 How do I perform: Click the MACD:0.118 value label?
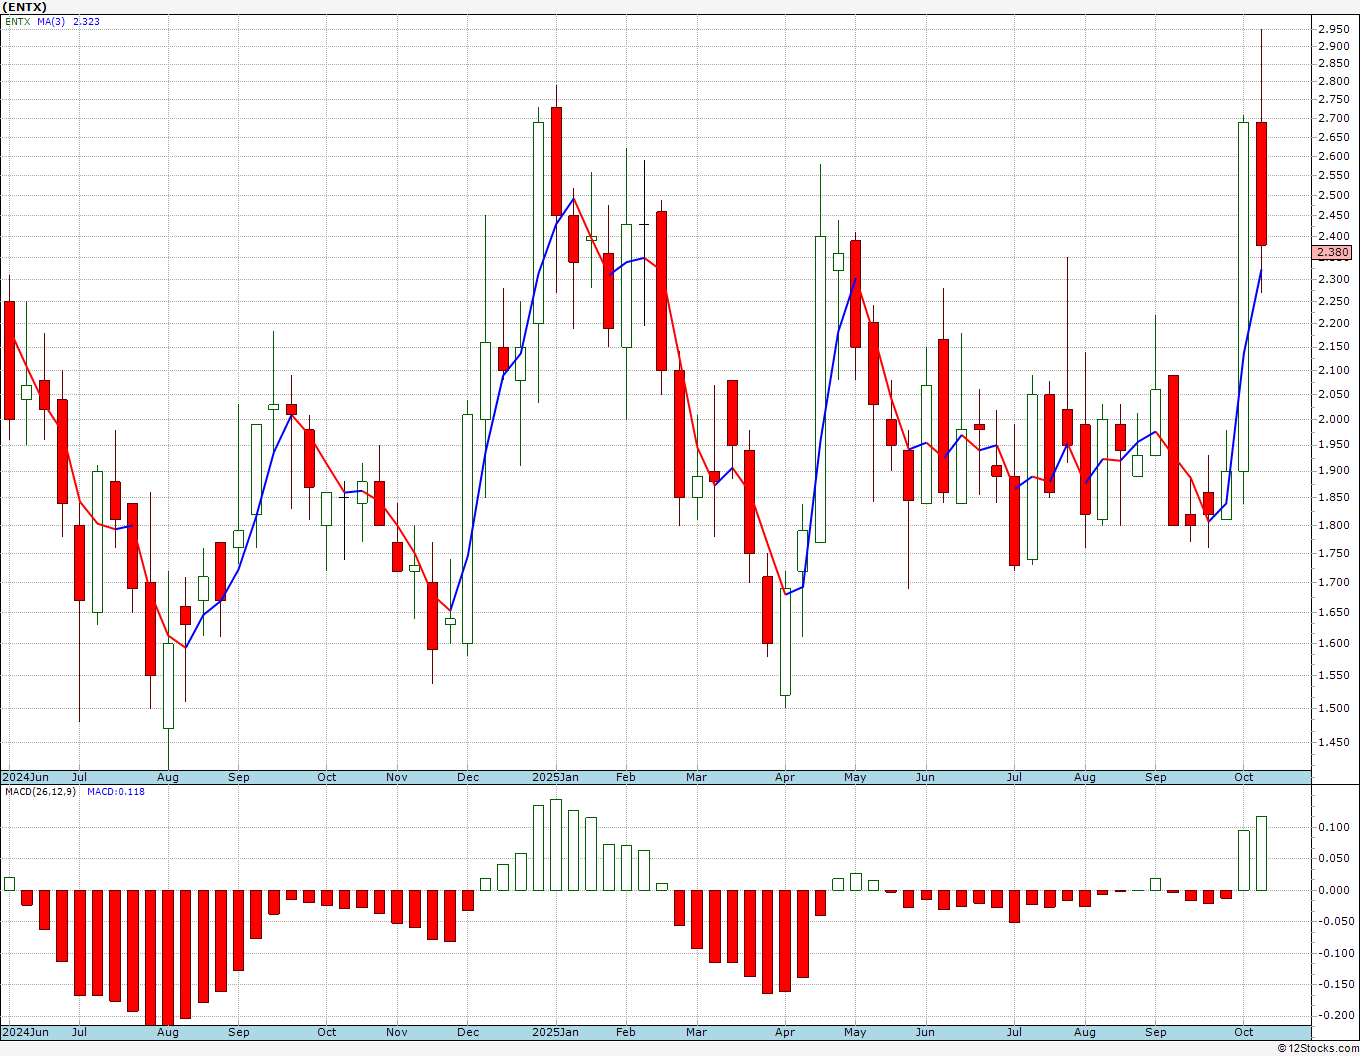pos(115,791)
